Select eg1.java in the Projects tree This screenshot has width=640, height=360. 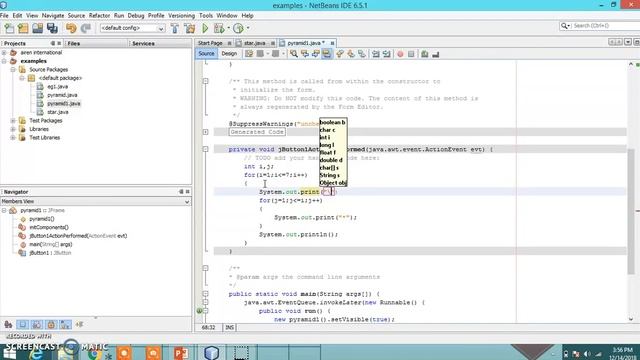tap(58, 87)
